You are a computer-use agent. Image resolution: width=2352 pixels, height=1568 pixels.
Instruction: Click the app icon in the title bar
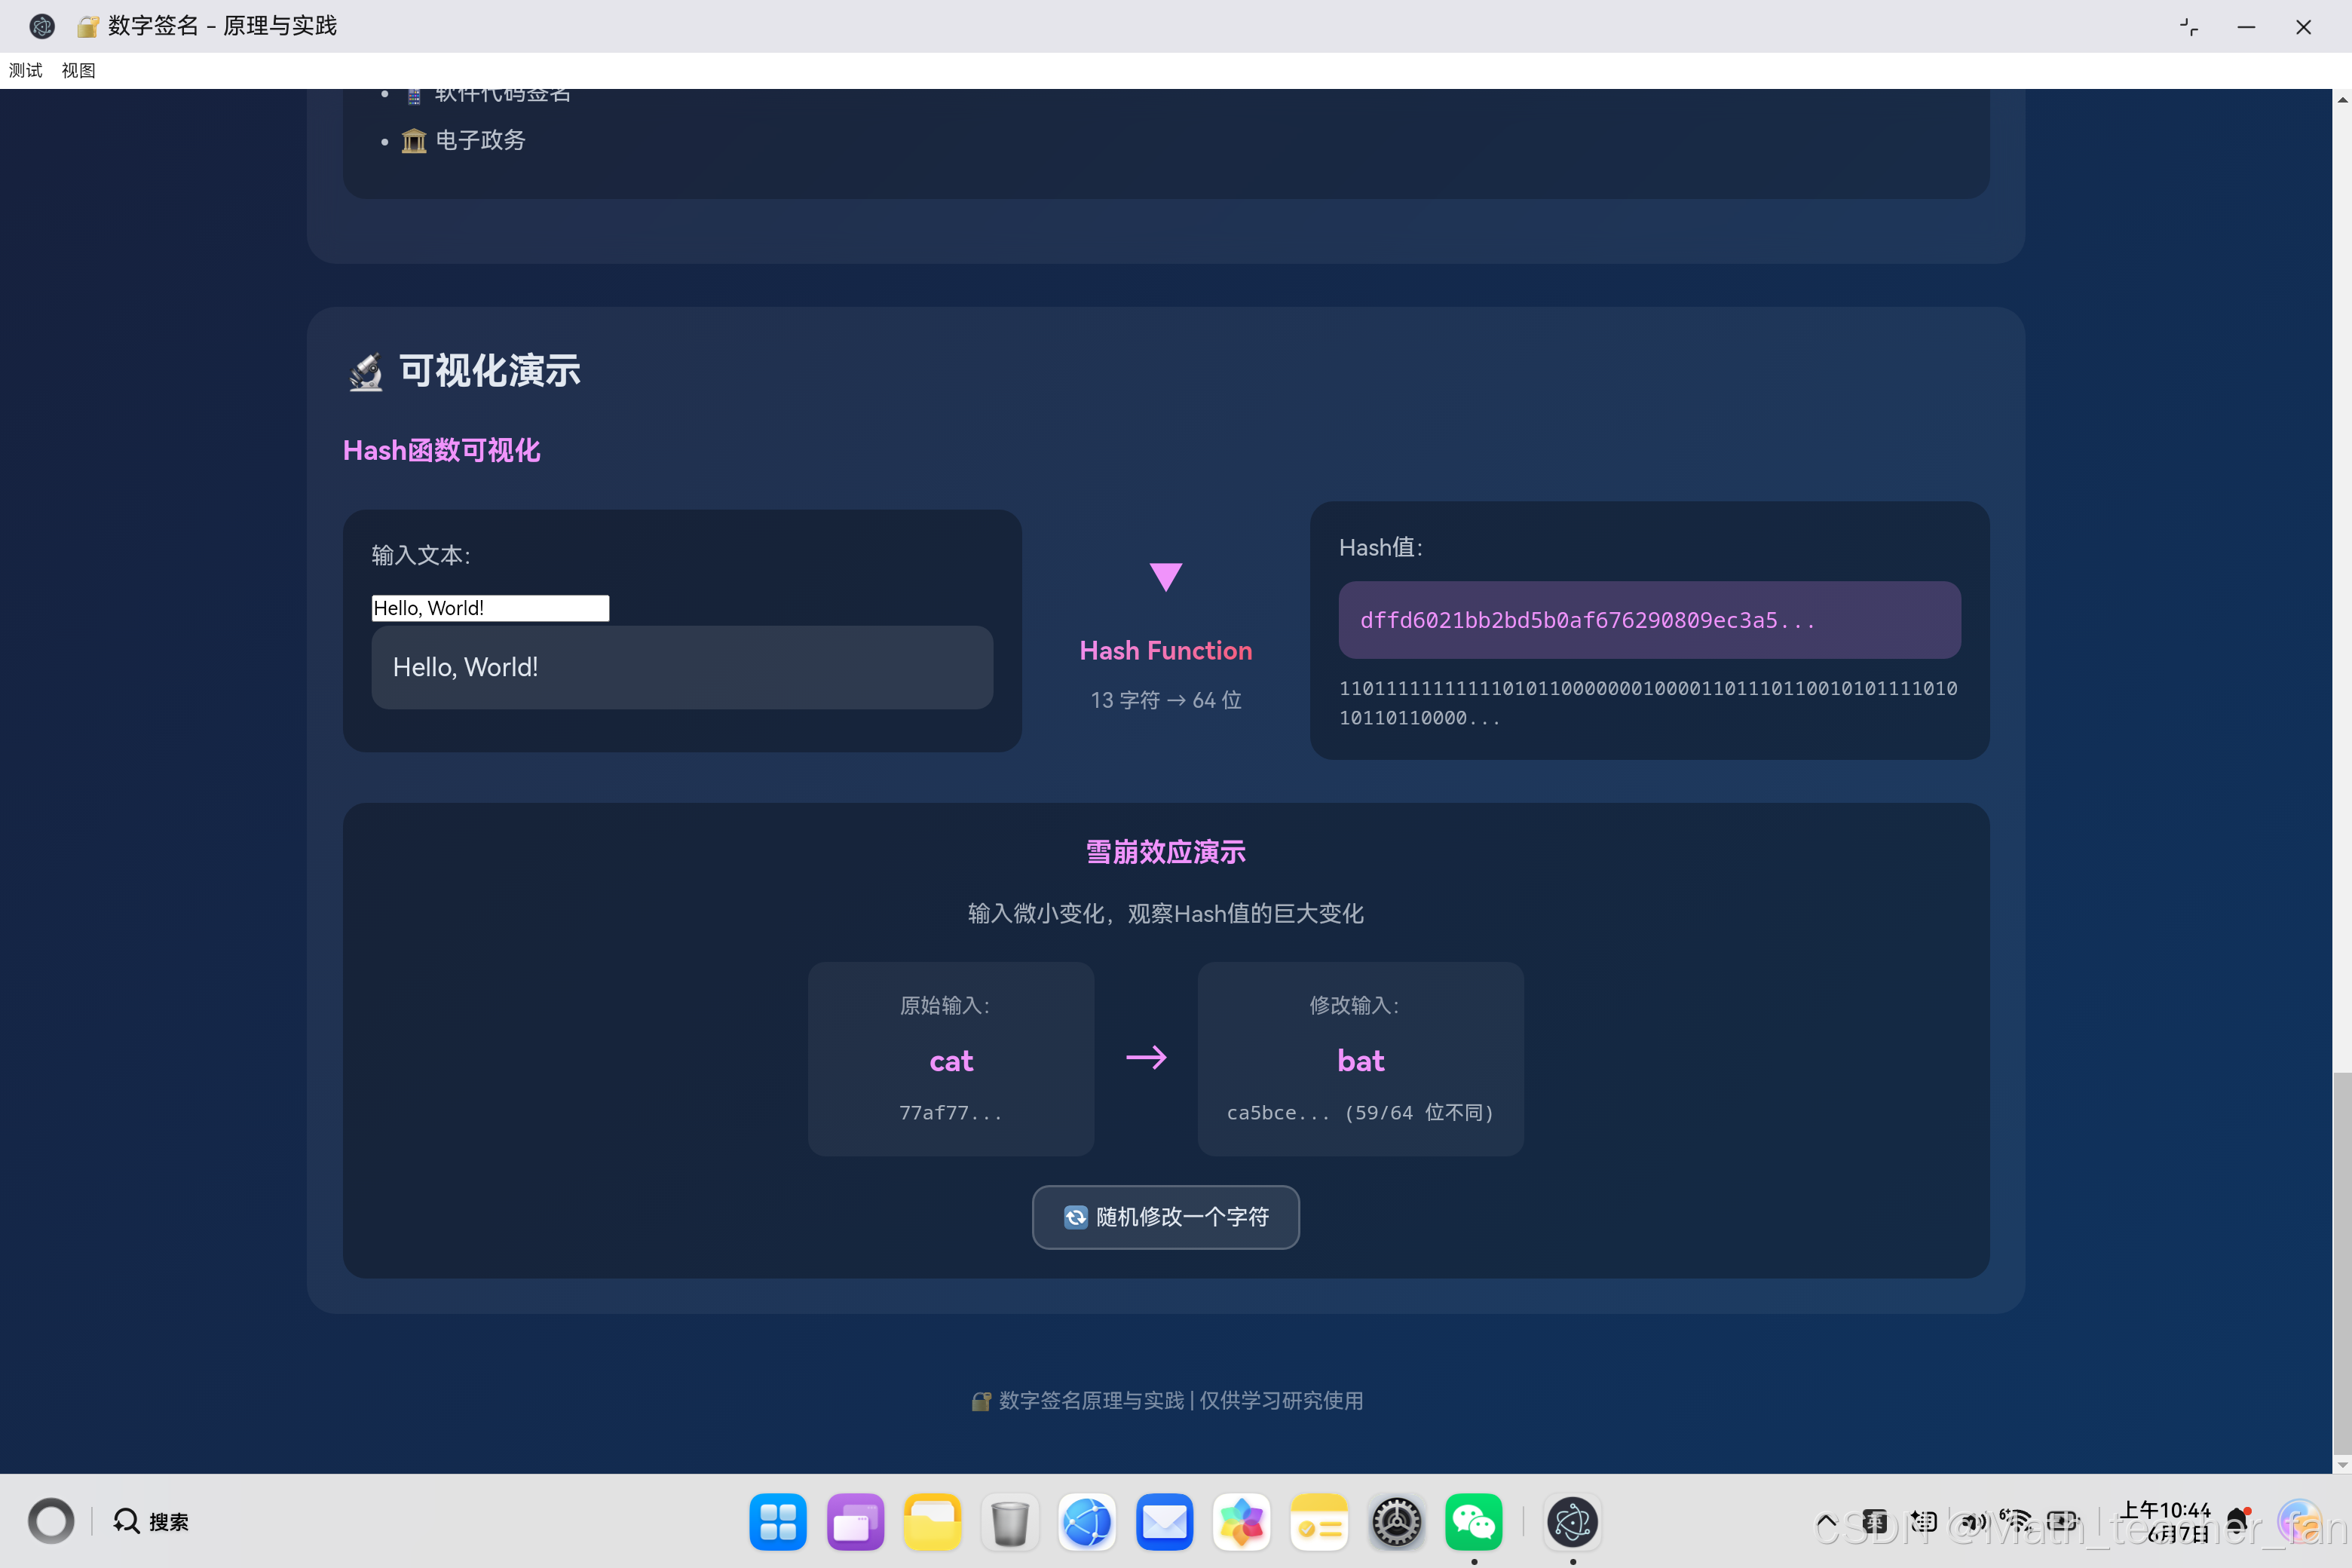click(x=42, y=26)
